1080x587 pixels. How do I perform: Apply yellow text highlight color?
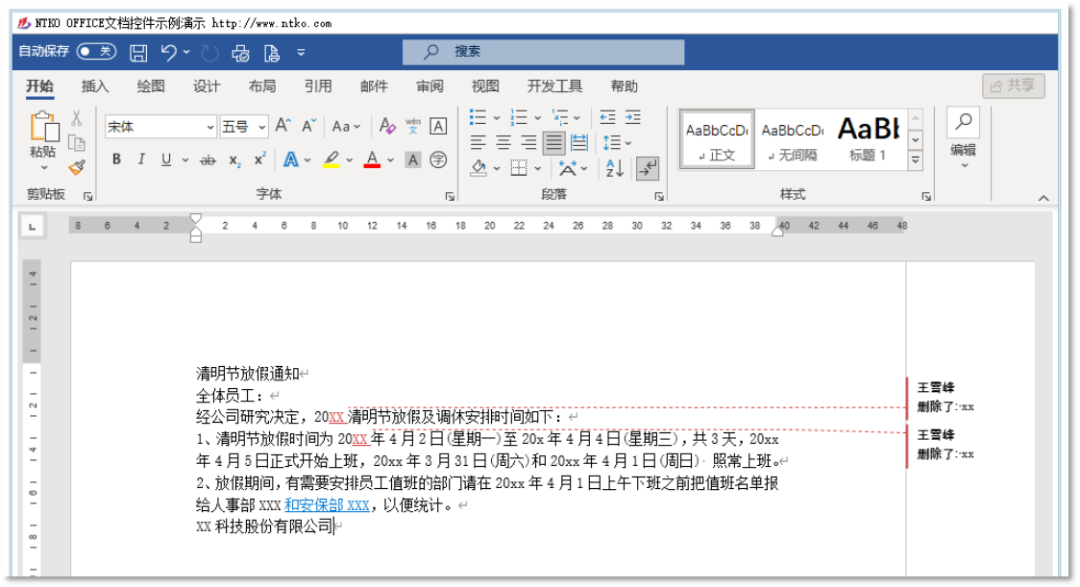coord(331,158)
